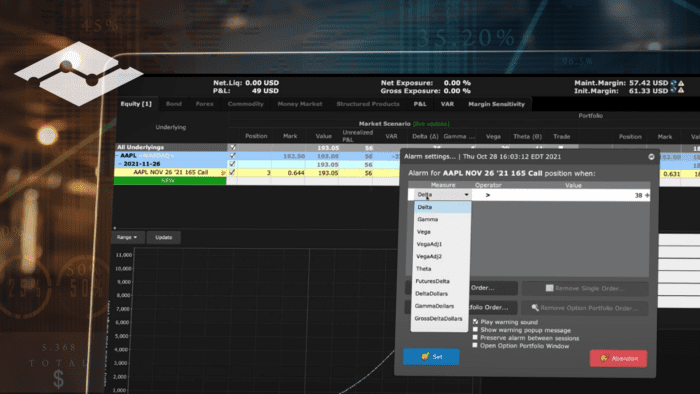Image resolution: width=700 pixels, height=394 pixels.
Task: Click warning triangle next to Maint.Margin
Action: 681,83
